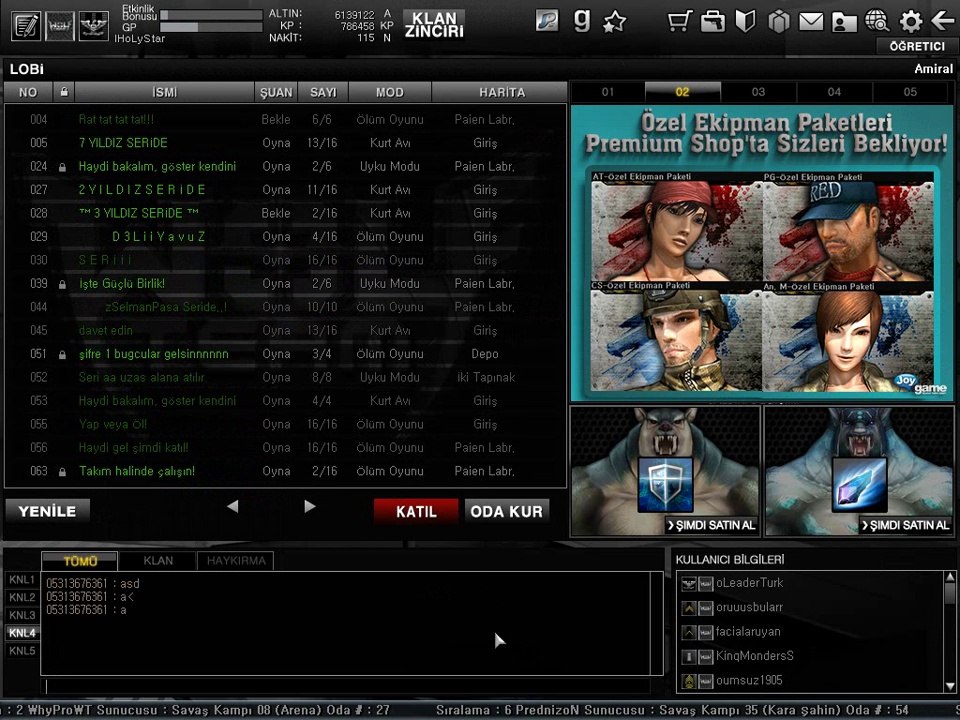Select room 005 '7 YILDIZ SERİDE'
Screen dimensions: 960x720
pyautogui.click(x=285, y=143)
